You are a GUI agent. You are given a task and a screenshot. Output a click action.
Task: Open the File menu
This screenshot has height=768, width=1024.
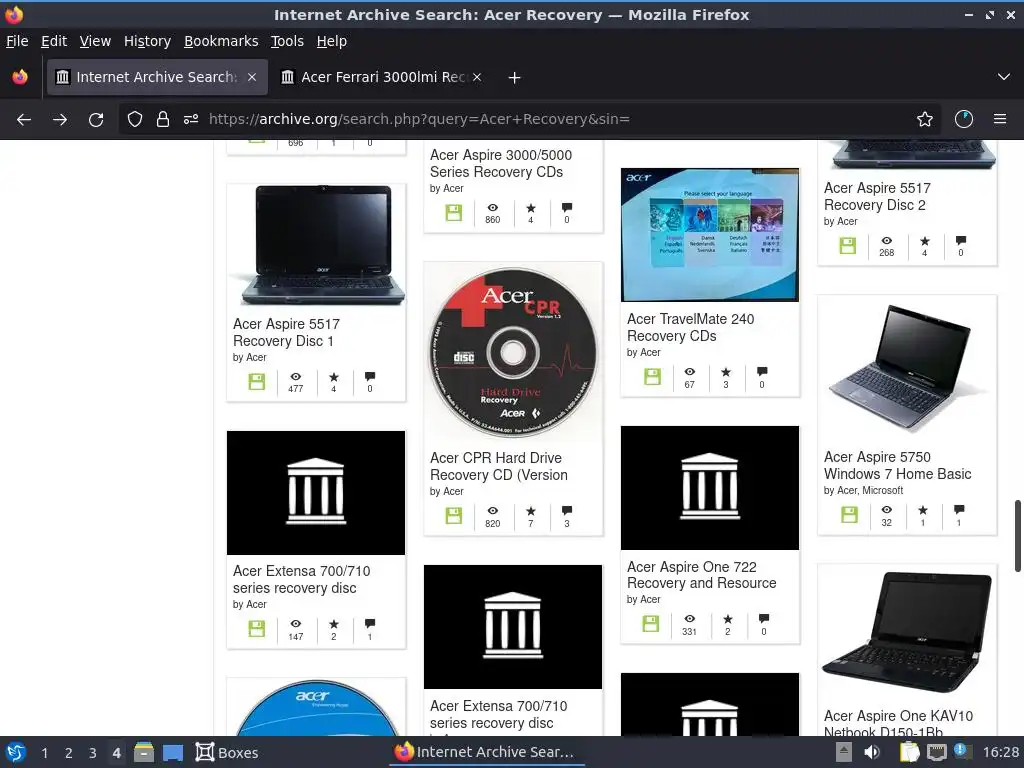pyautogui.click(x=17, y=41)
